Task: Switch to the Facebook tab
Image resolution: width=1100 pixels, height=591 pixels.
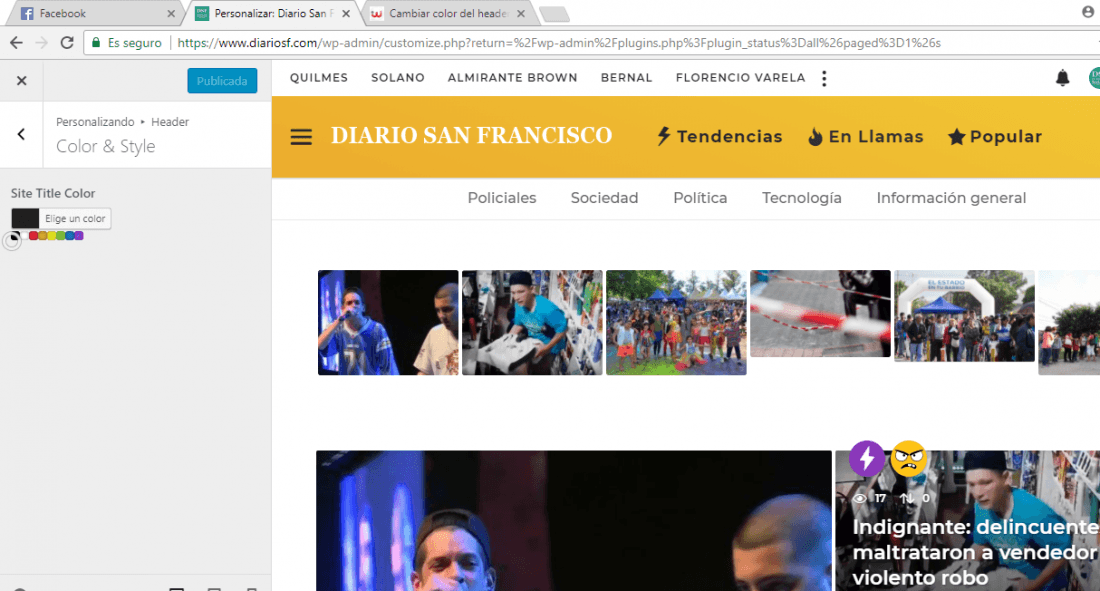Action: pos(96,13)
